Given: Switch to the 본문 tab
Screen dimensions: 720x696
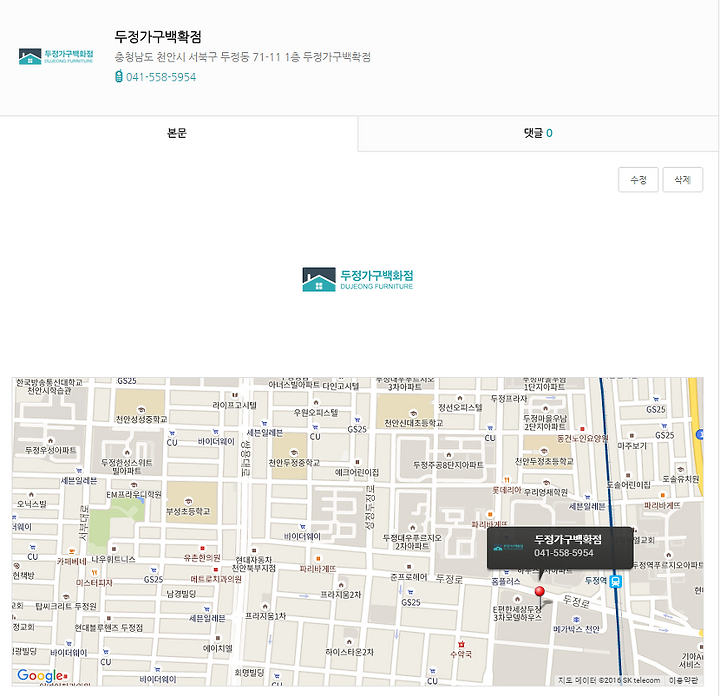Looking at the screenshot, I should tap(177, 133).
